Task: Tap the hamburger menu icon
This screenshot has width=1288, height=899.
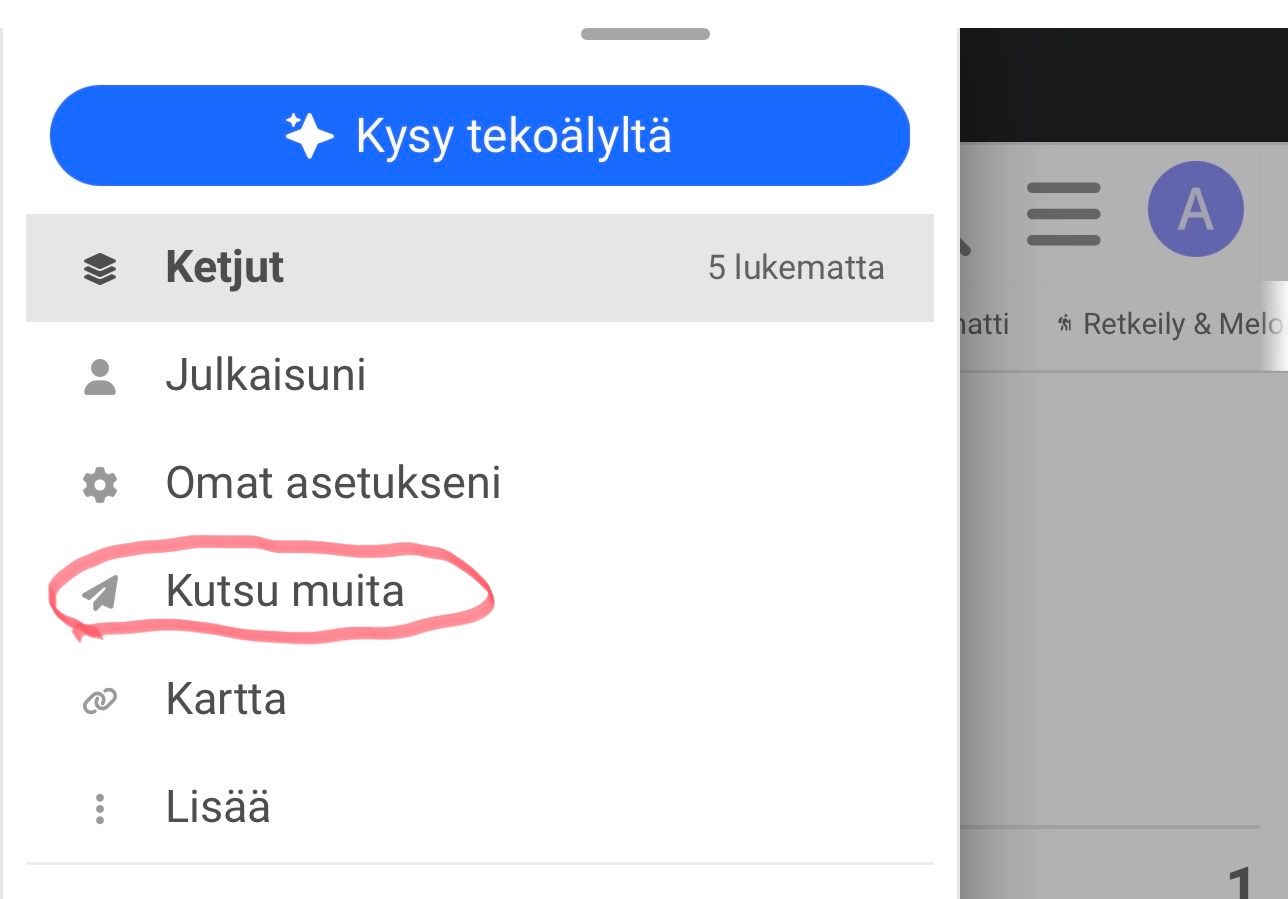Action: 1064,213
